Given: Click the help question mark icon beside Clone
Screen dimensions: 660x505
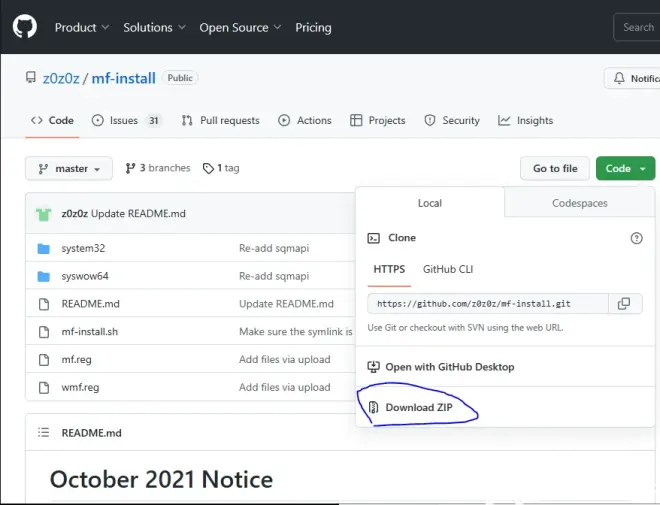Looking at the screenshot, I should click(x=636, y=238).
